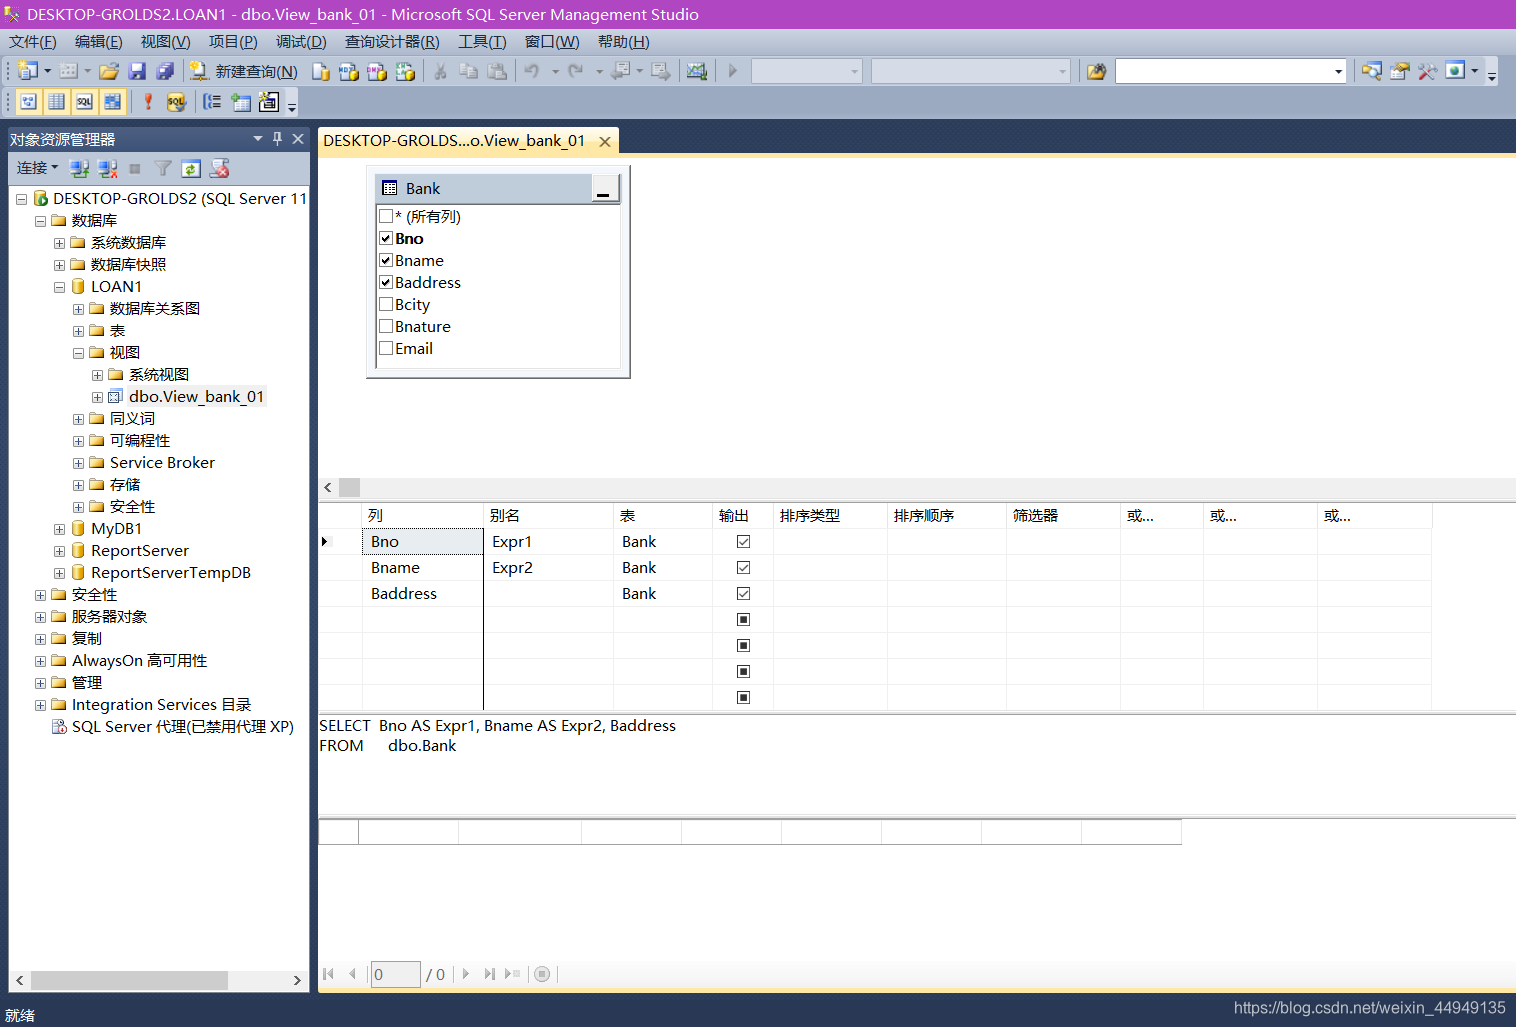Expand the 表 folder node
Image resolution: width=1516 pixels, height=1027 pixels.
point(78,331)
